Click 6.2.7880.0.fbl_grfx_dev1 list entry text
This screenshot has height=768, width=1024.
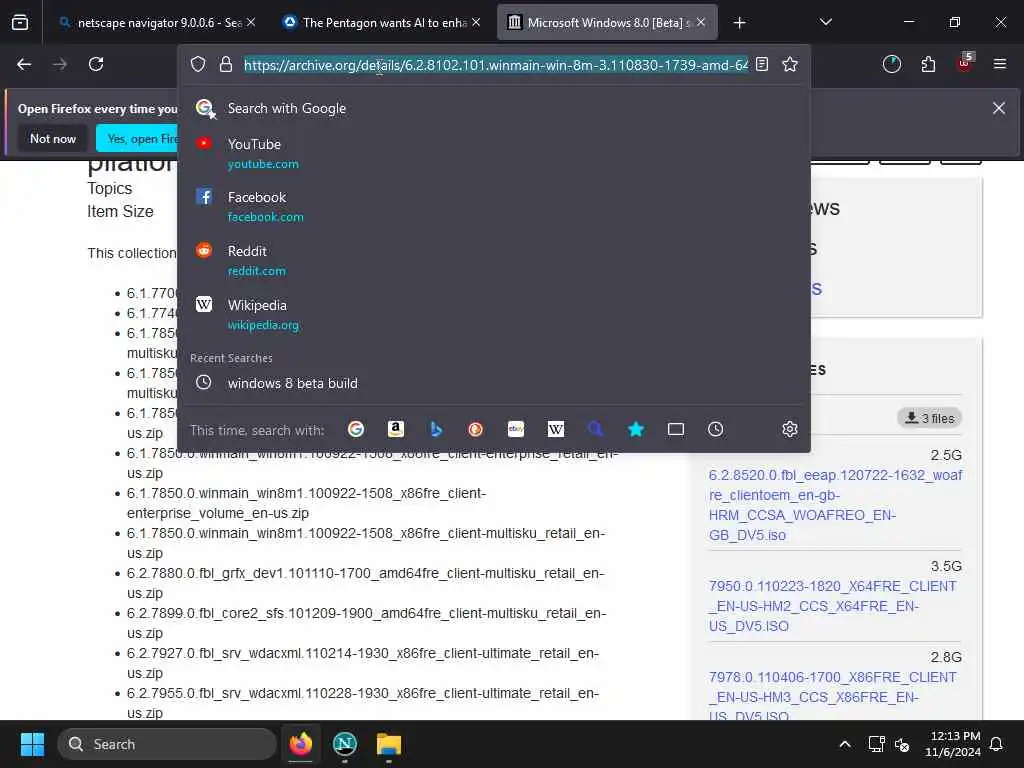pos(366,583)
